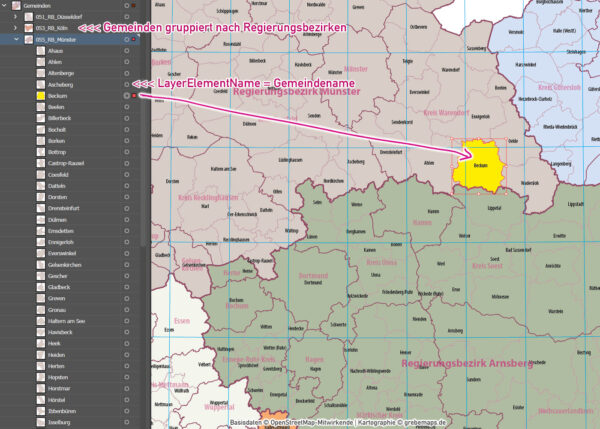Click the Gemeinden layer thumbnail
The height and width of the screenshot is (429, 600).
(x=16, y=6)
